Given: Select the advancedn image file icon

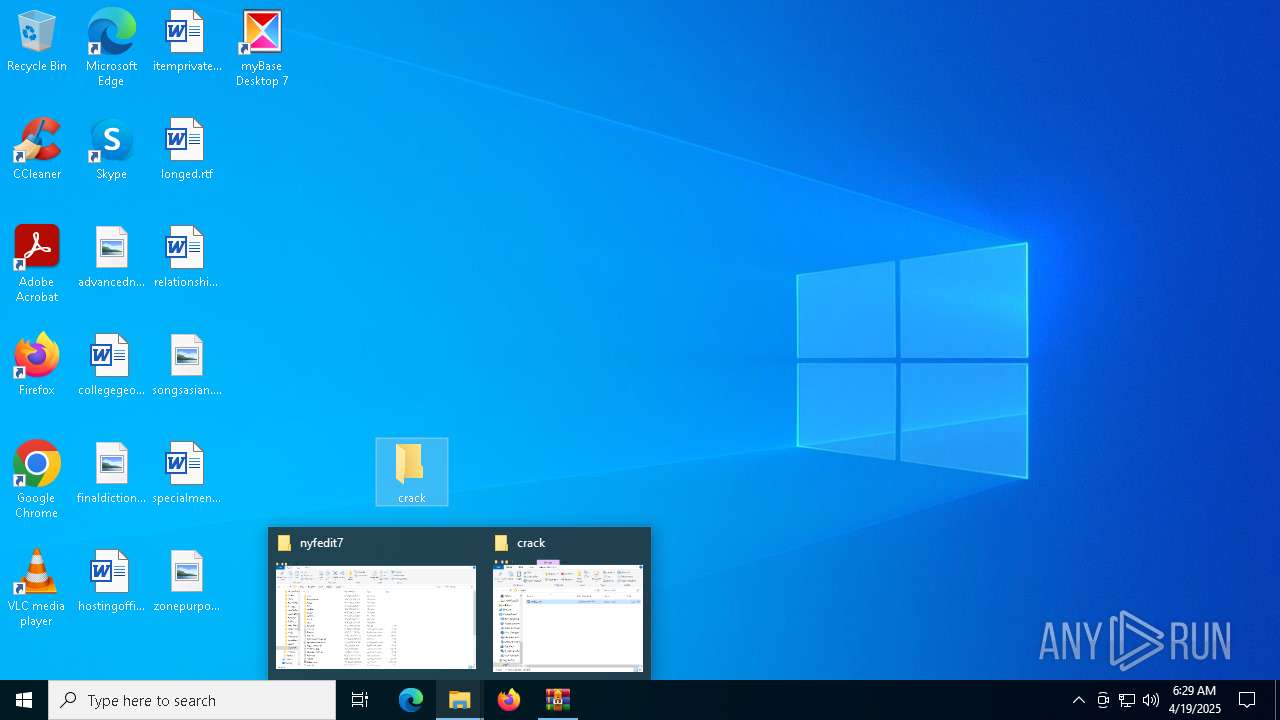Looking at the screenshot, I should pos(111,258).
